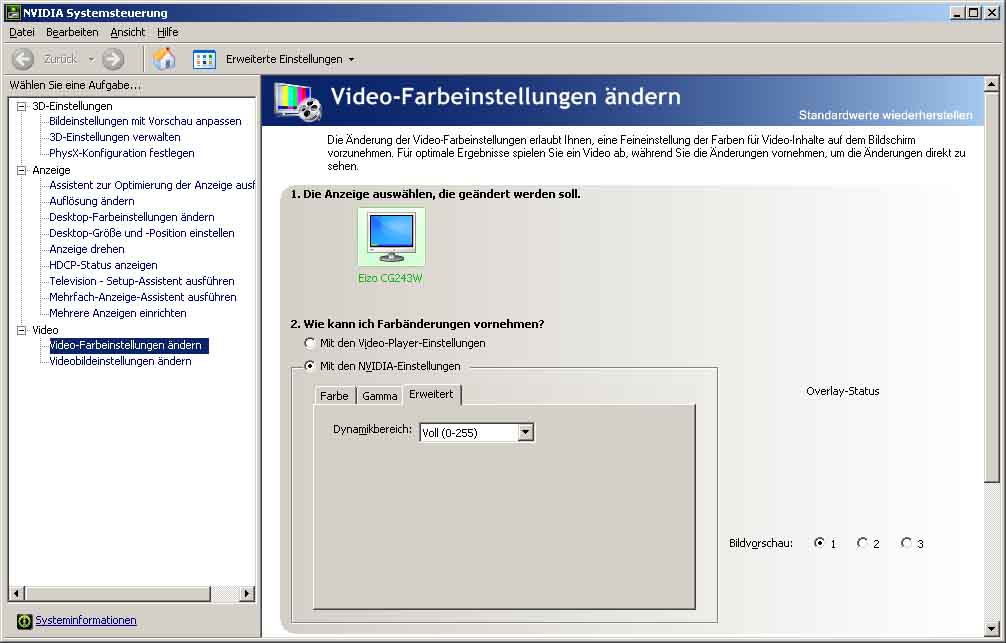The image size is (1006, 643).
Task: Open the Systeminformationen link
Action: (x=86, y=621)
